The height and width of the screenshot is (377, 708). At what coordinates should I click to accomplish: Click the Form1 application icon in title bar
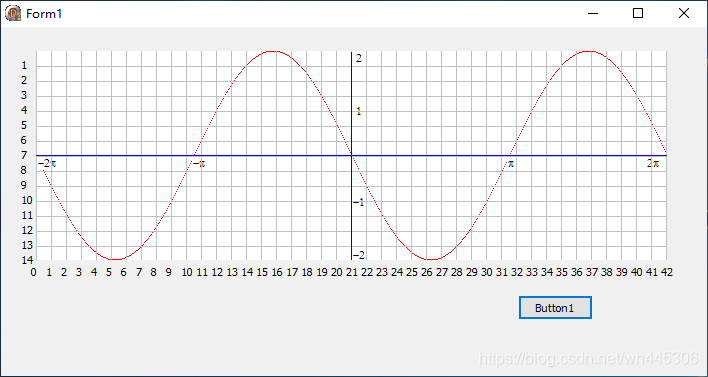click(x=13, y=13)
